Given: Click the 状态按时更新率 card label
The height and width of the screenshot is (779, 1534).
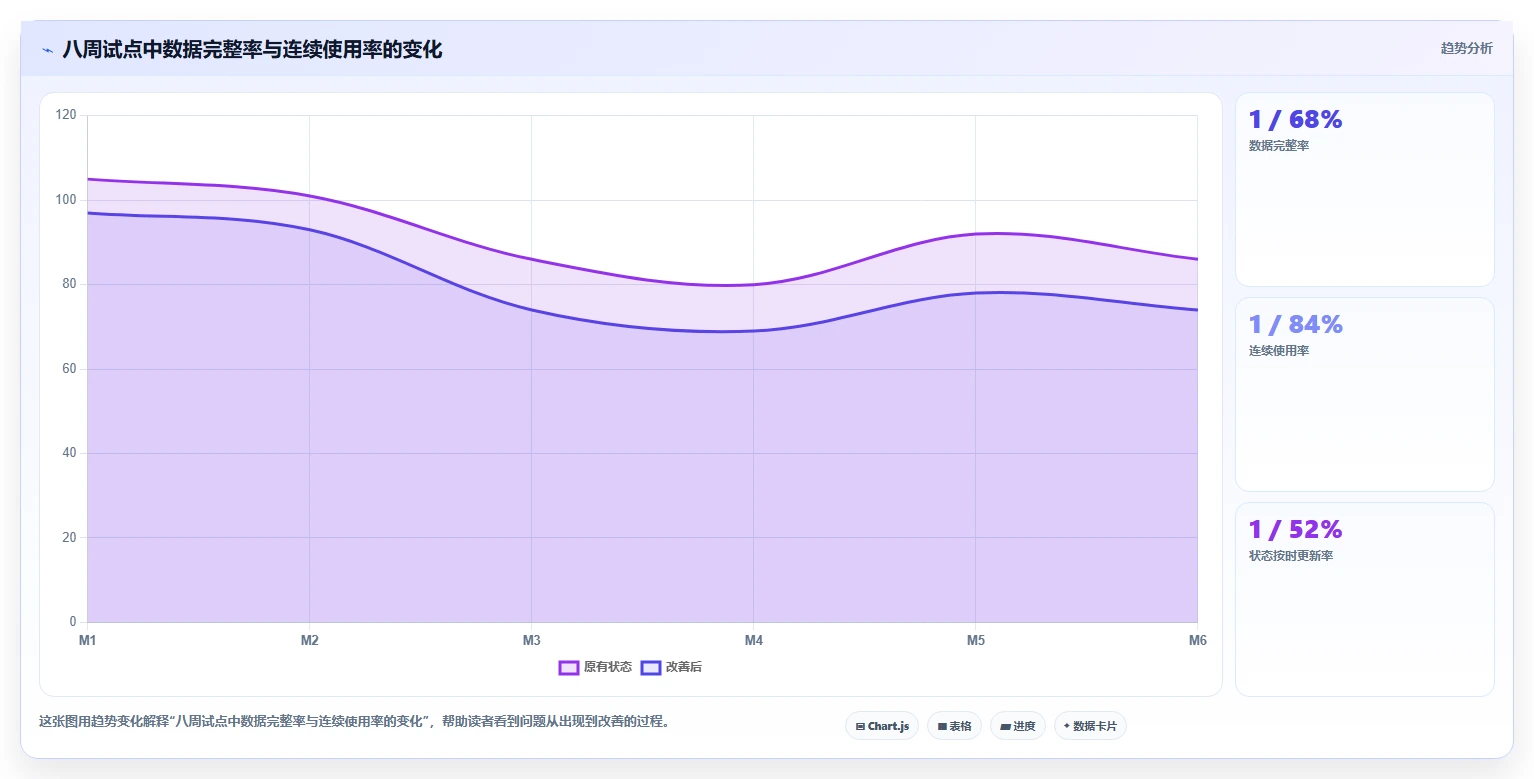Looking at the screenshot, I should pos(1291,556).
